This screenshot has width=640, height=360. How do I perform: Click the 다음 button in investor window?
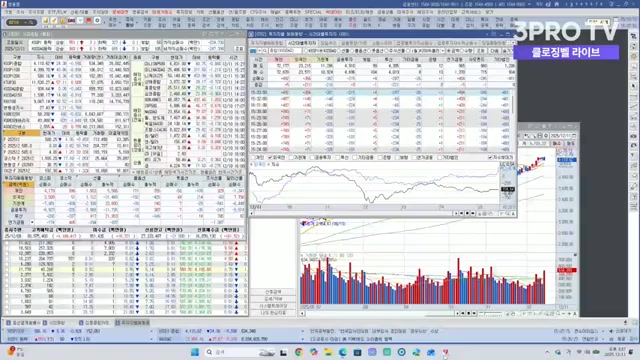click(494, 51)
